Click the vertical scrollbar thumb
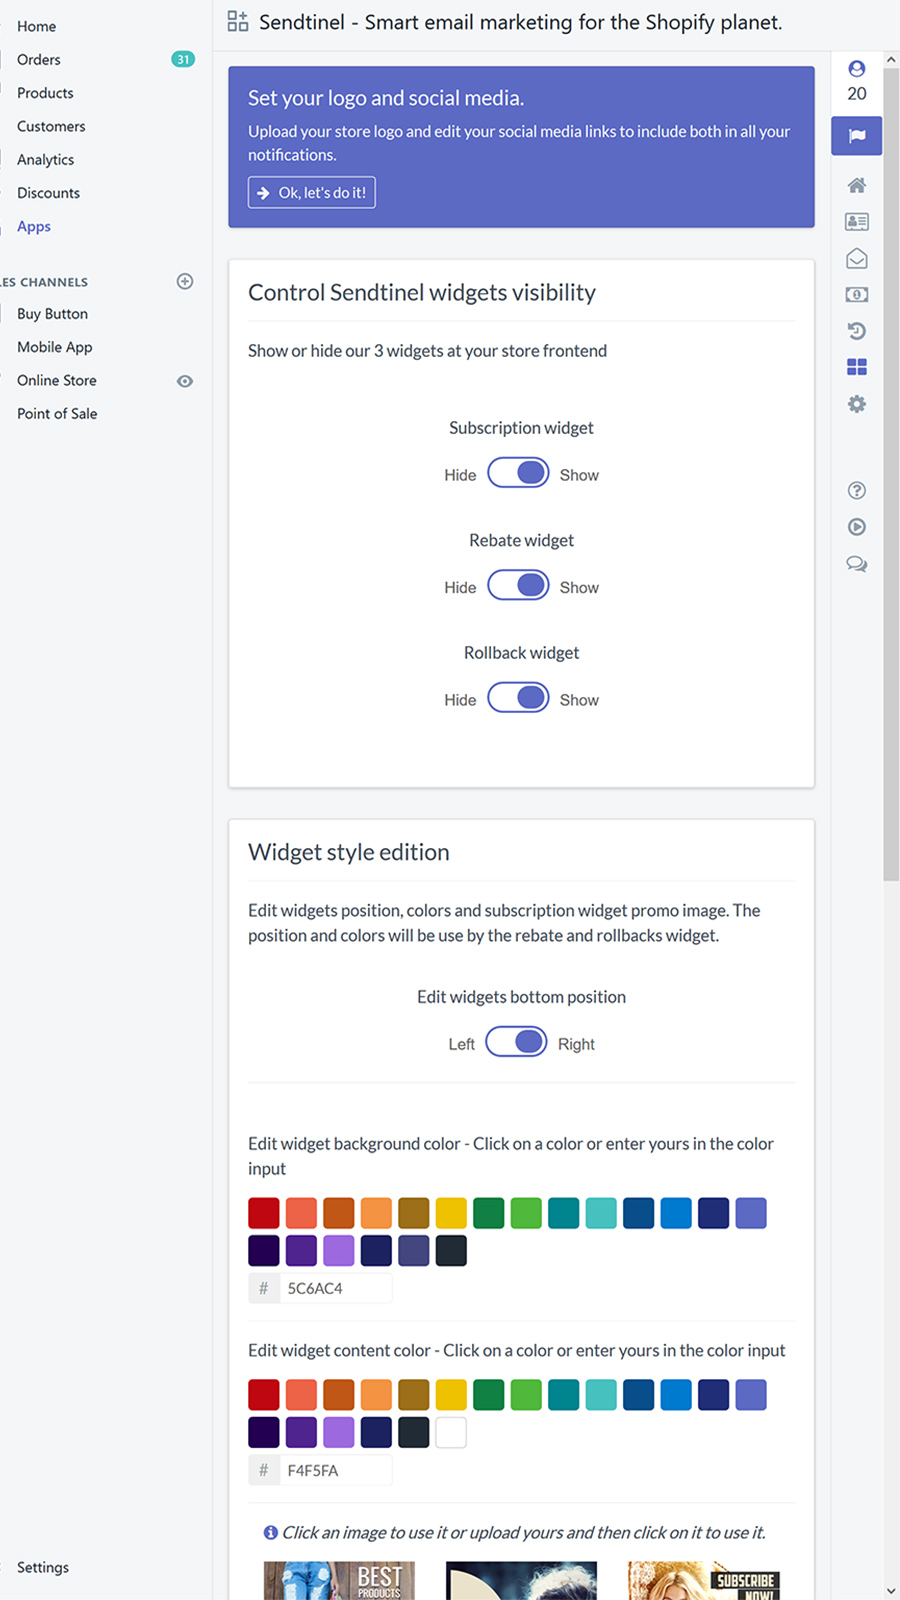Image resolution: width=900 pixels, height=1600 pixels. click(891, 475)
